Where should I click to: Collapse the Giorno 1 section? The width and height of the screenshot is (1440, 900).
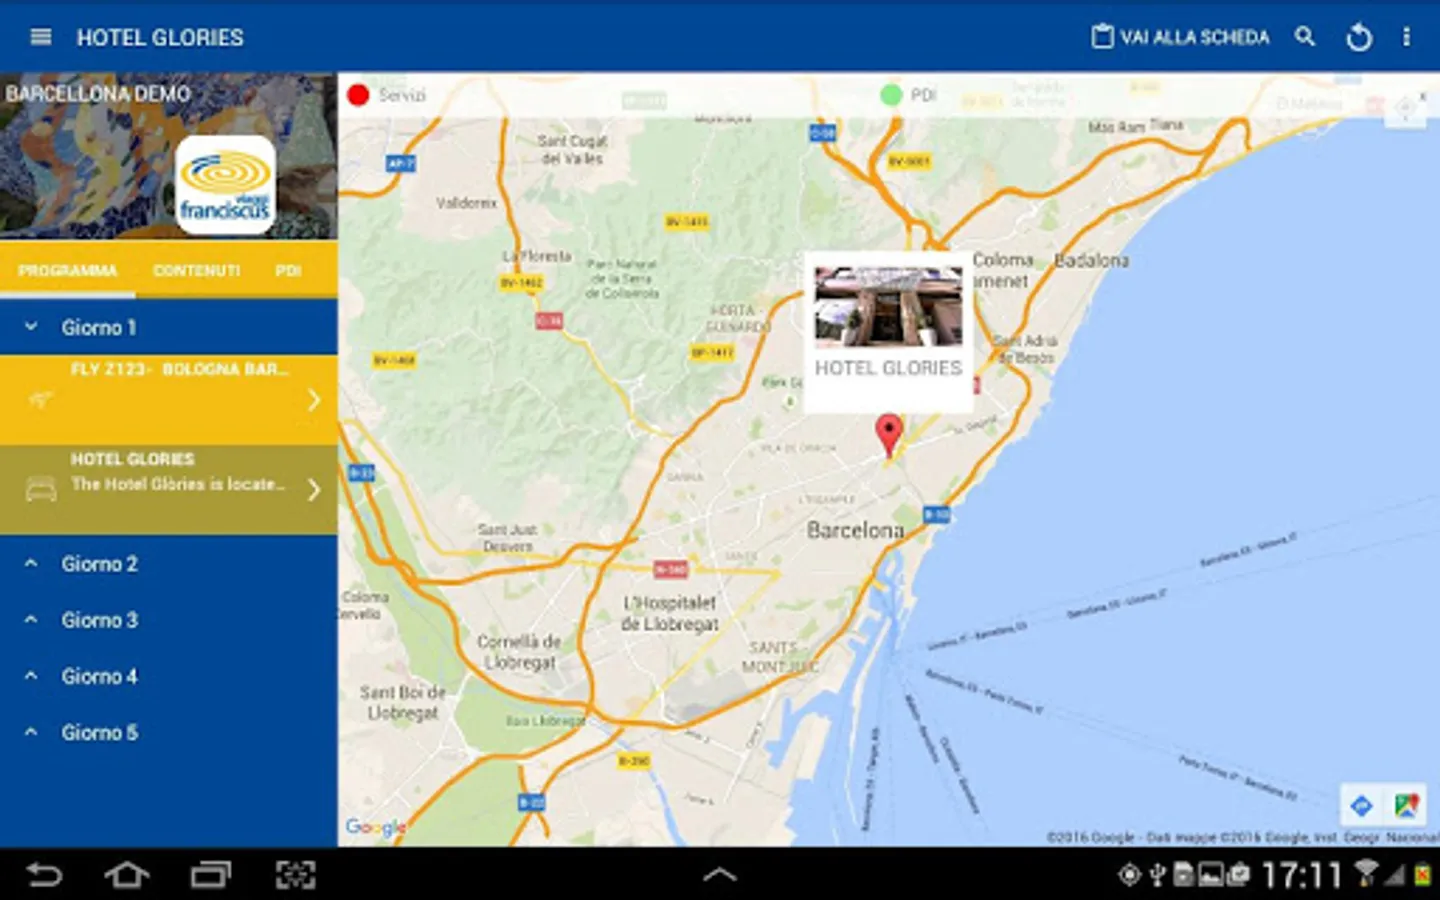(x=168, y=327)
